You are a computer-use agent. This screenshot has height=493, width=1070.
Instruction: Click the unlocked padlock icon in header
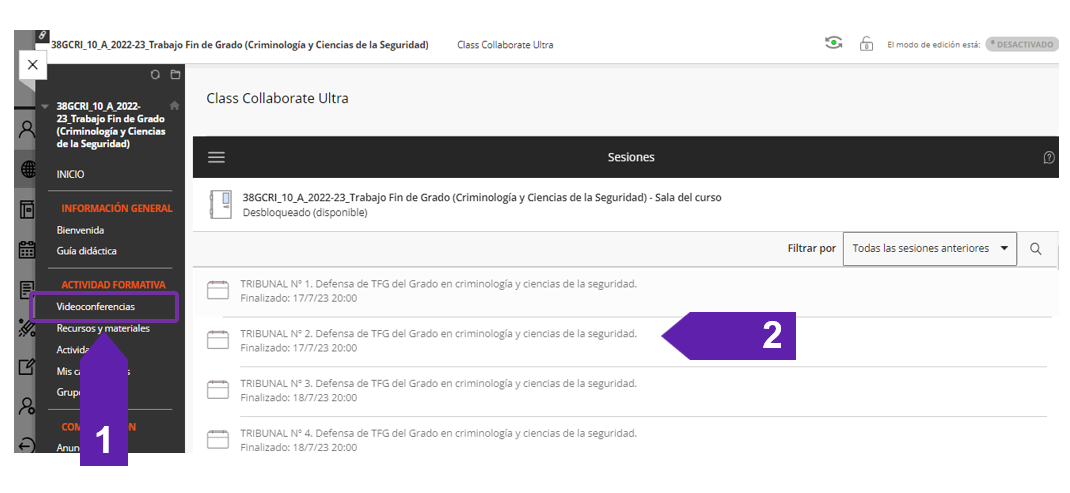pos(866,44)
